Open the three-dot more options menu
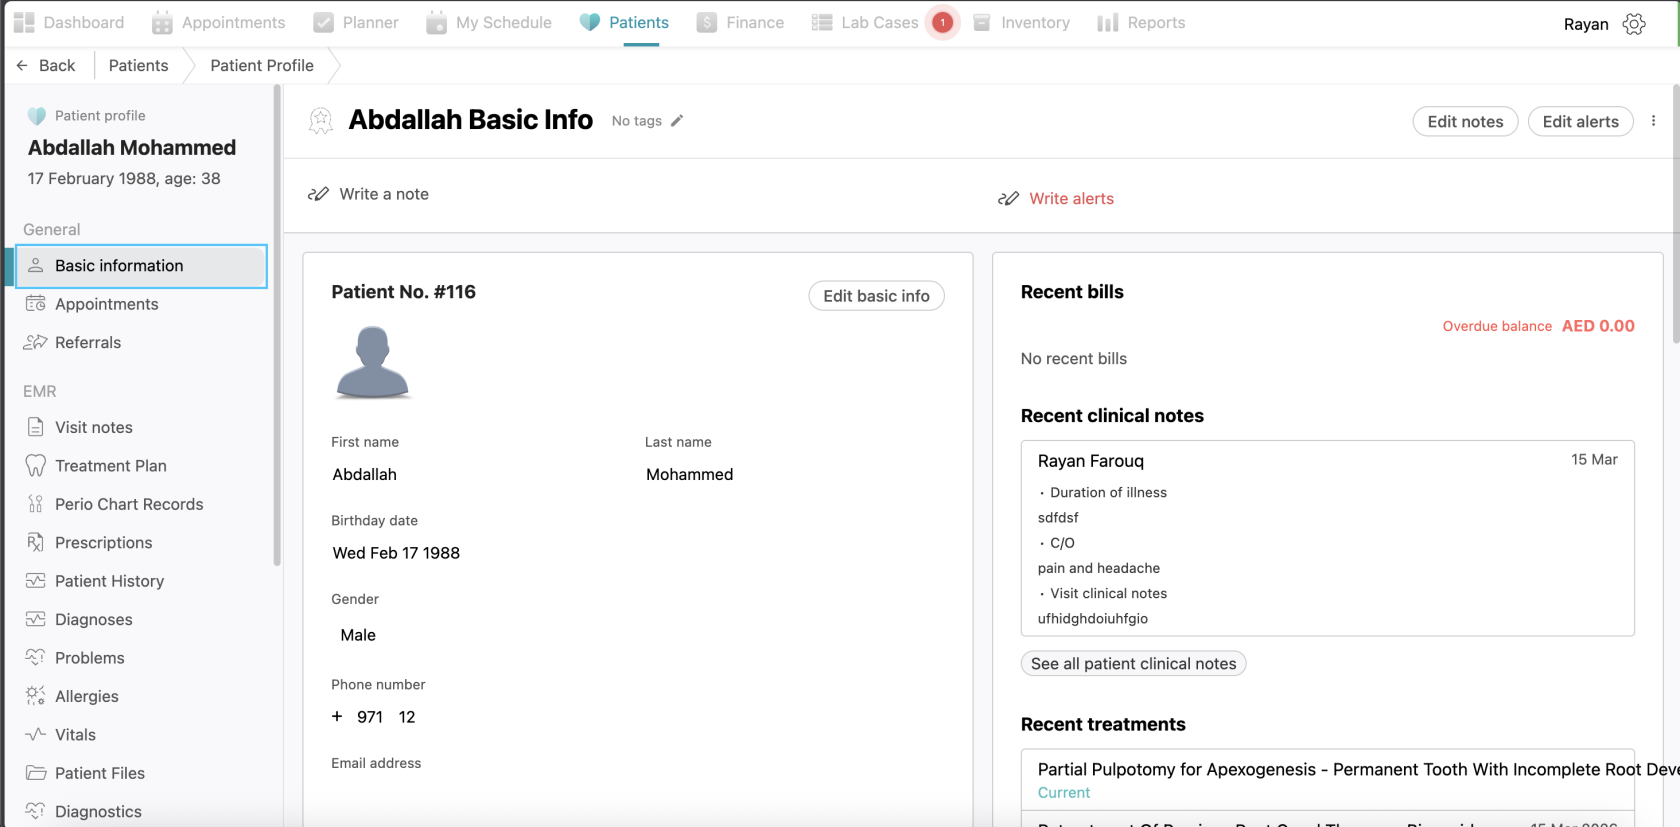The image size is (1680, 827). pyautogui.click(x=1653, y=121)
